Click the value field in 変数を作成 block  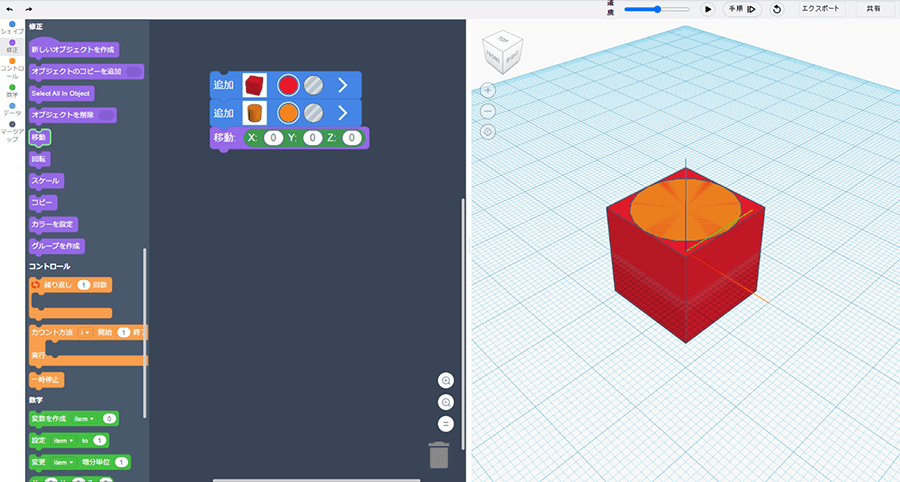(x=109, y=419)
